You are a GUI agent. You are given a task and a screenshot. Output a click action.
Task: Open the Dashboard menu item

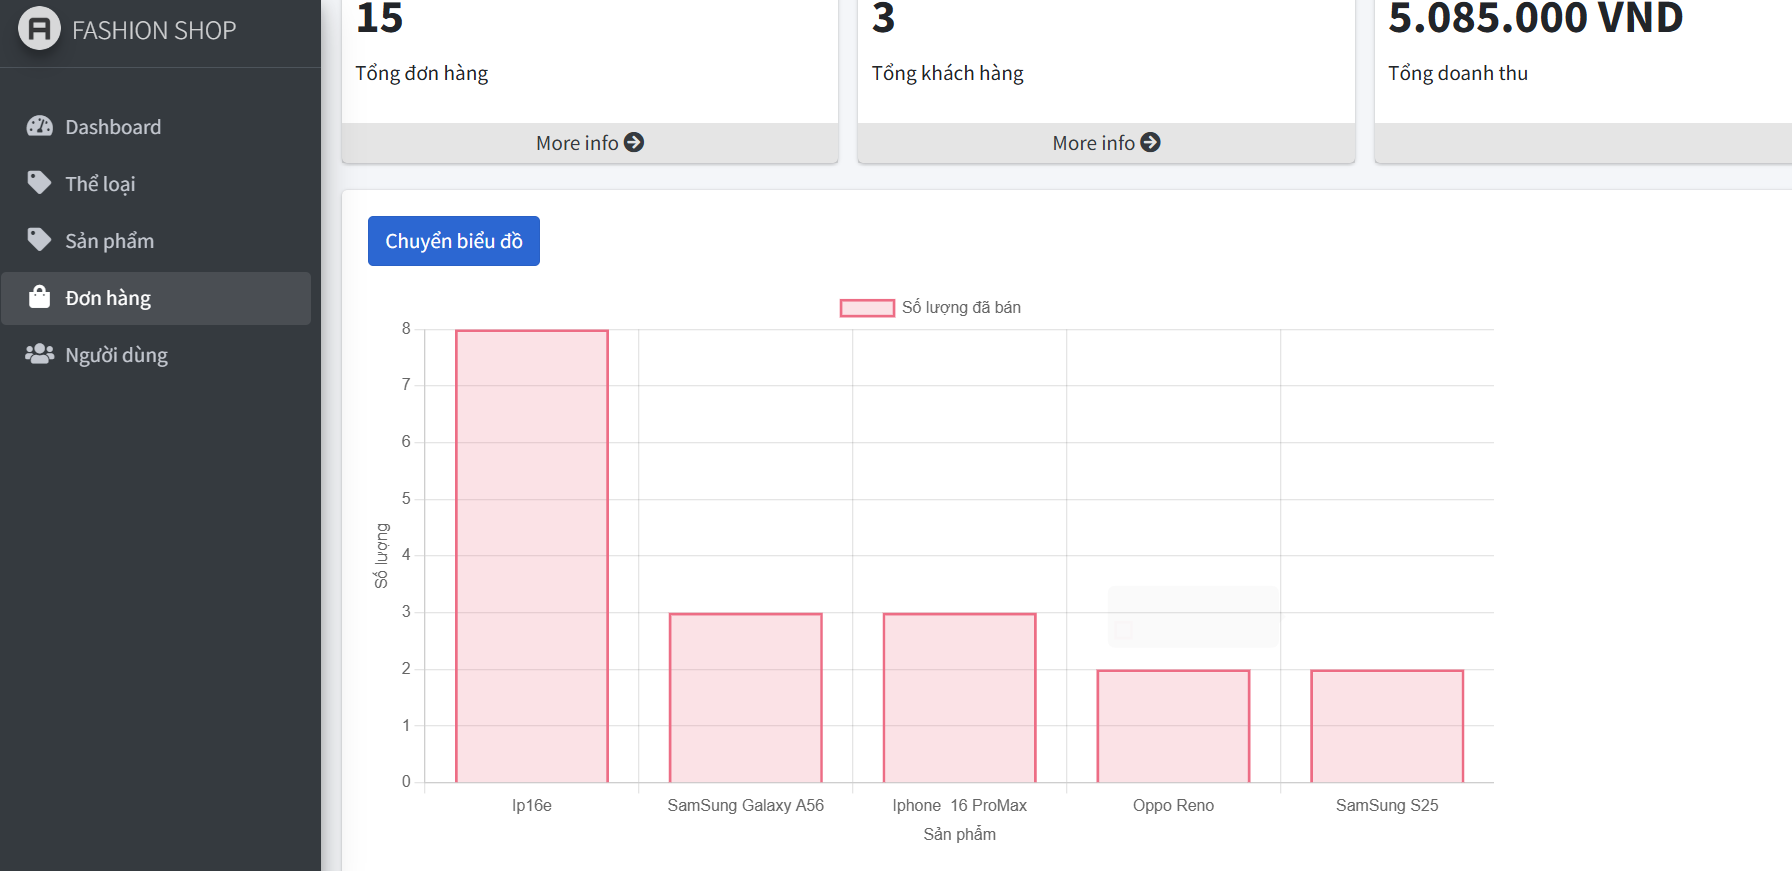coord(156,127)
